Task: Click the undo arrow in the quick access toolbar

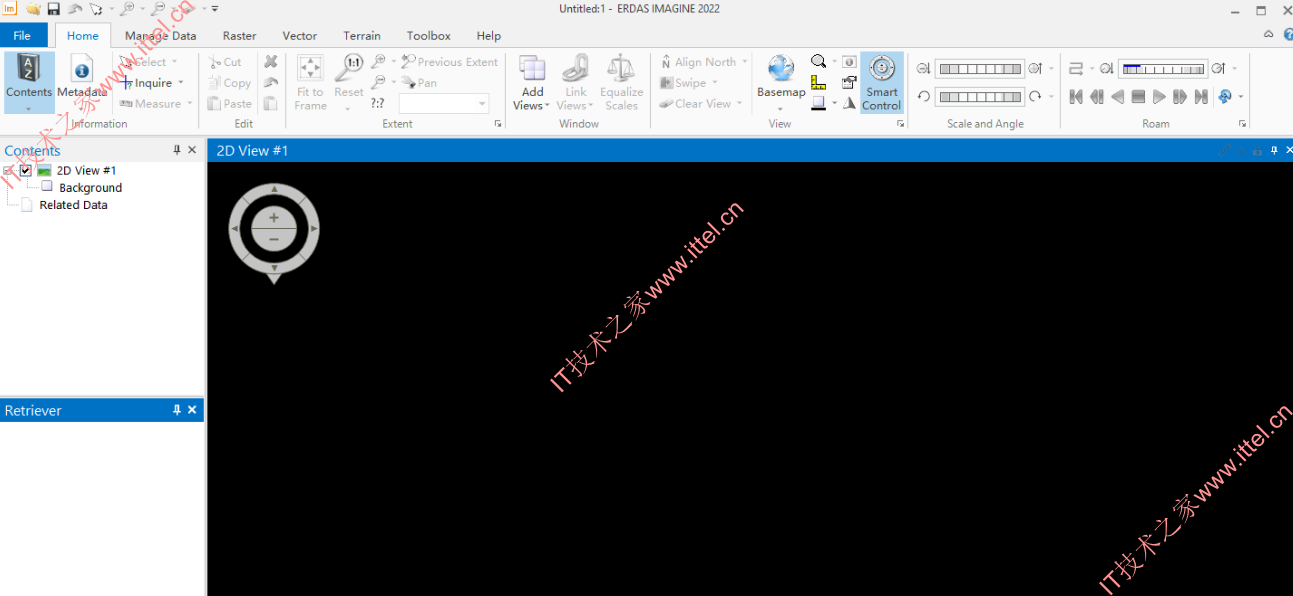Action: 75,9
